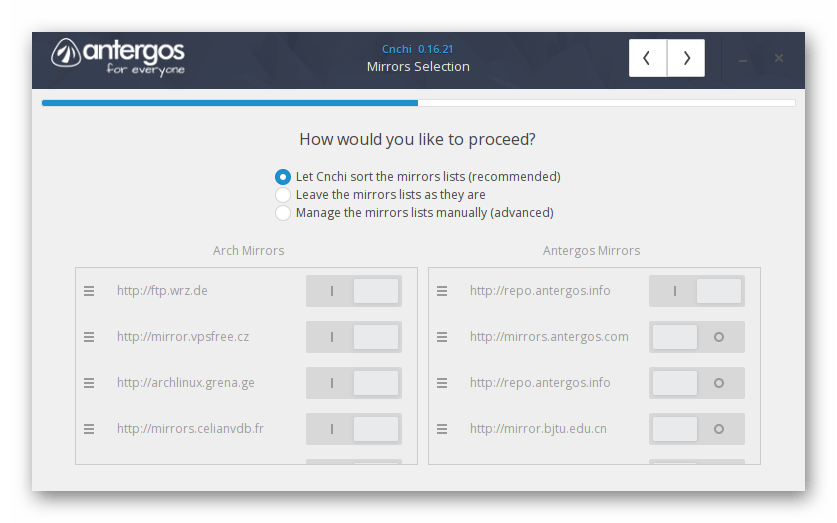
Task: Close the Cnchi installer window
Action: coord(779,58)
